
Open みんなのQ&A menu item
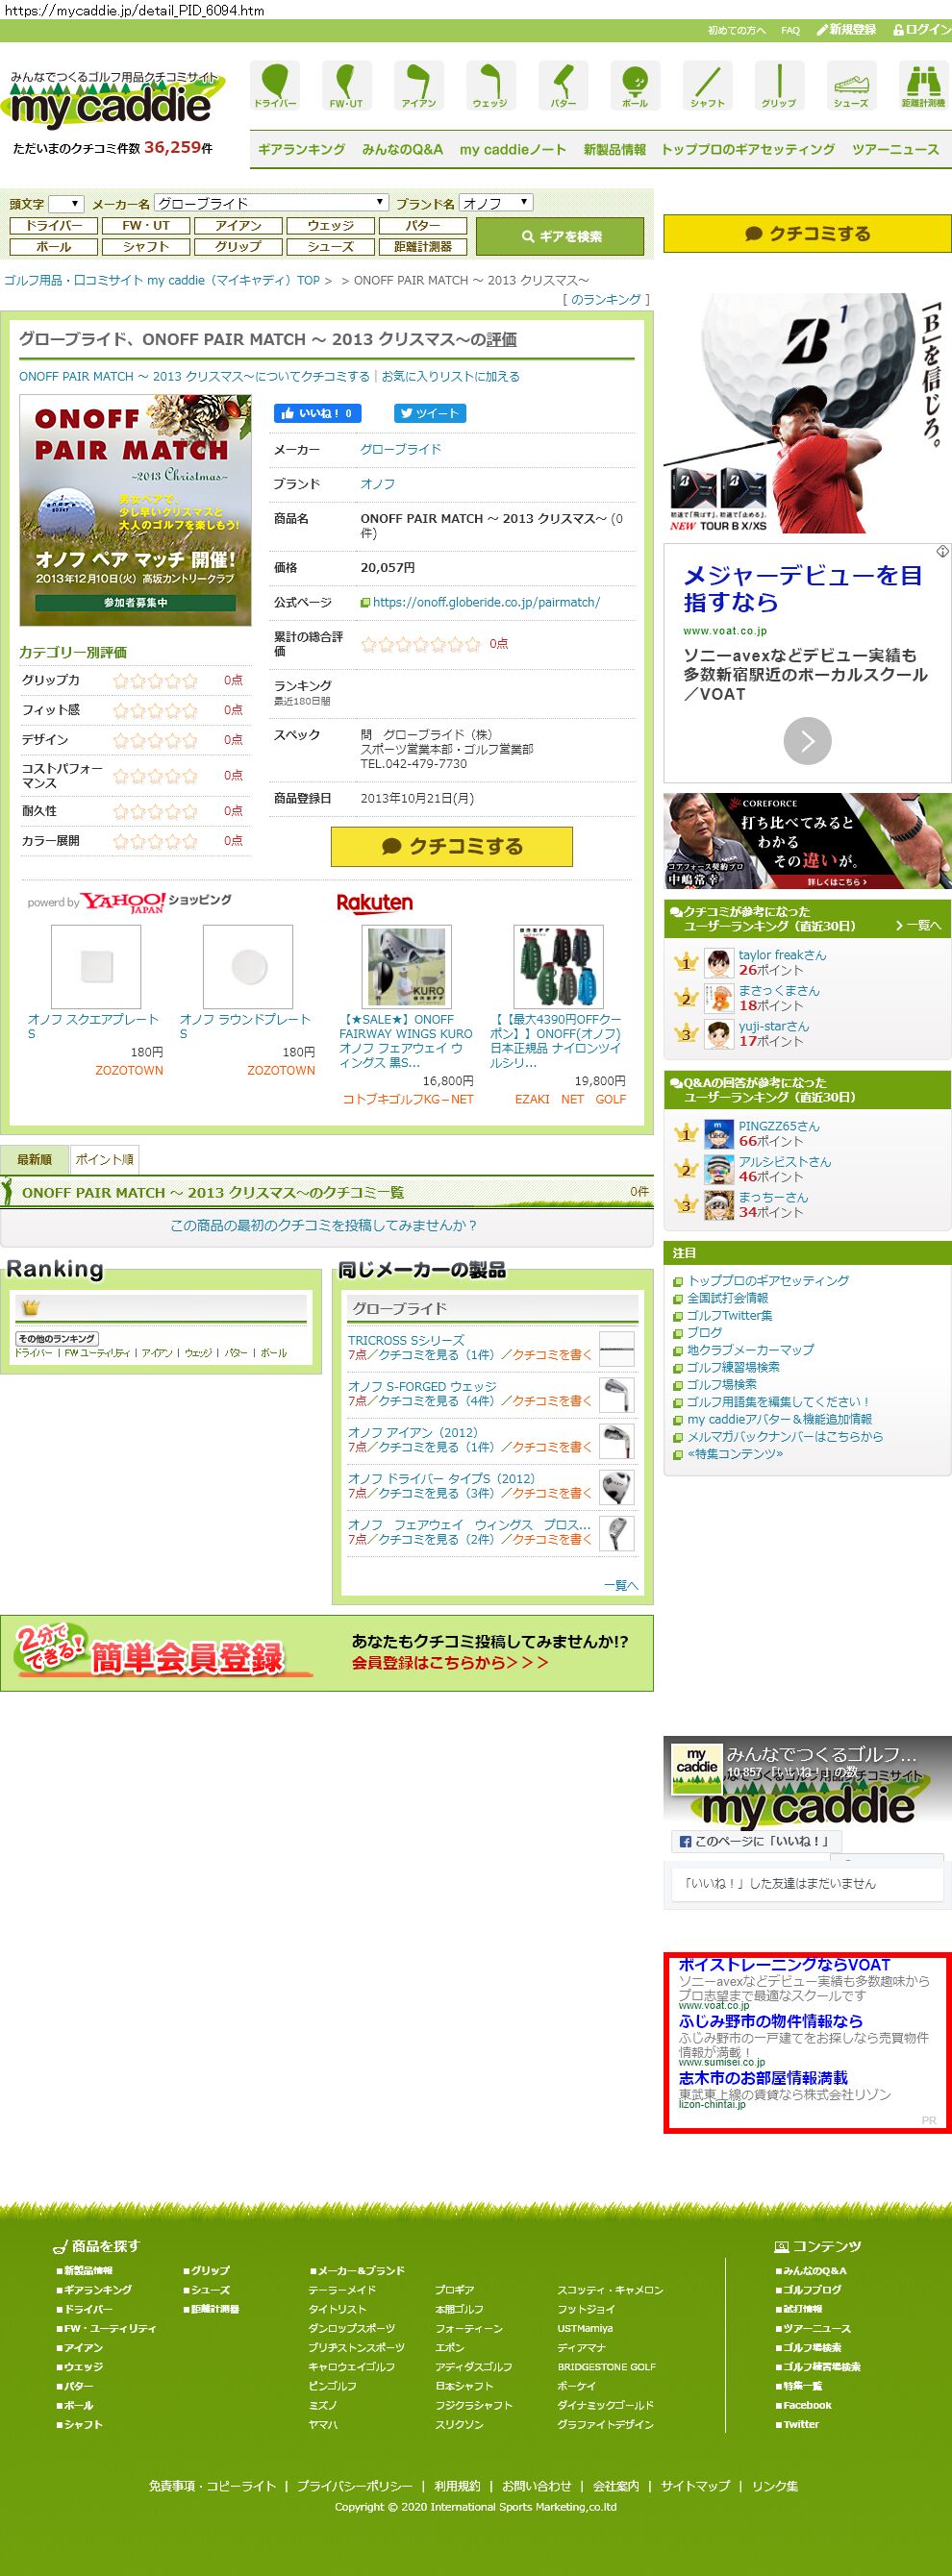pyautogui.click(x=402, y=149)
